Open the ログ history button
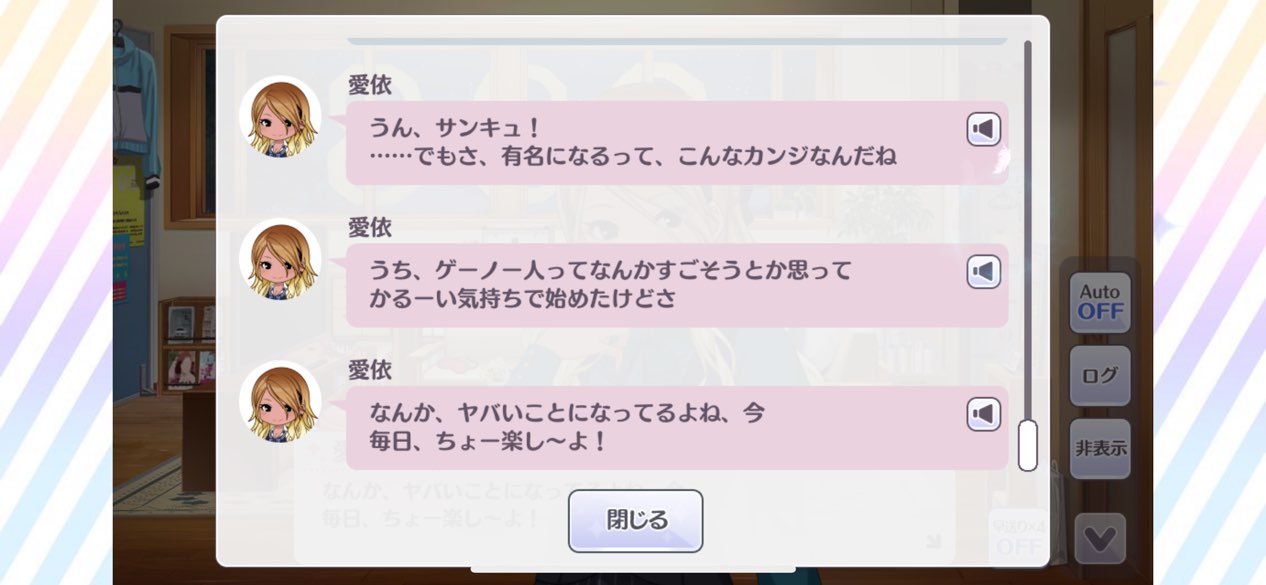The width and height of the screenshot is (1266, 585). pyautogui.click(x=1100, y=376)
